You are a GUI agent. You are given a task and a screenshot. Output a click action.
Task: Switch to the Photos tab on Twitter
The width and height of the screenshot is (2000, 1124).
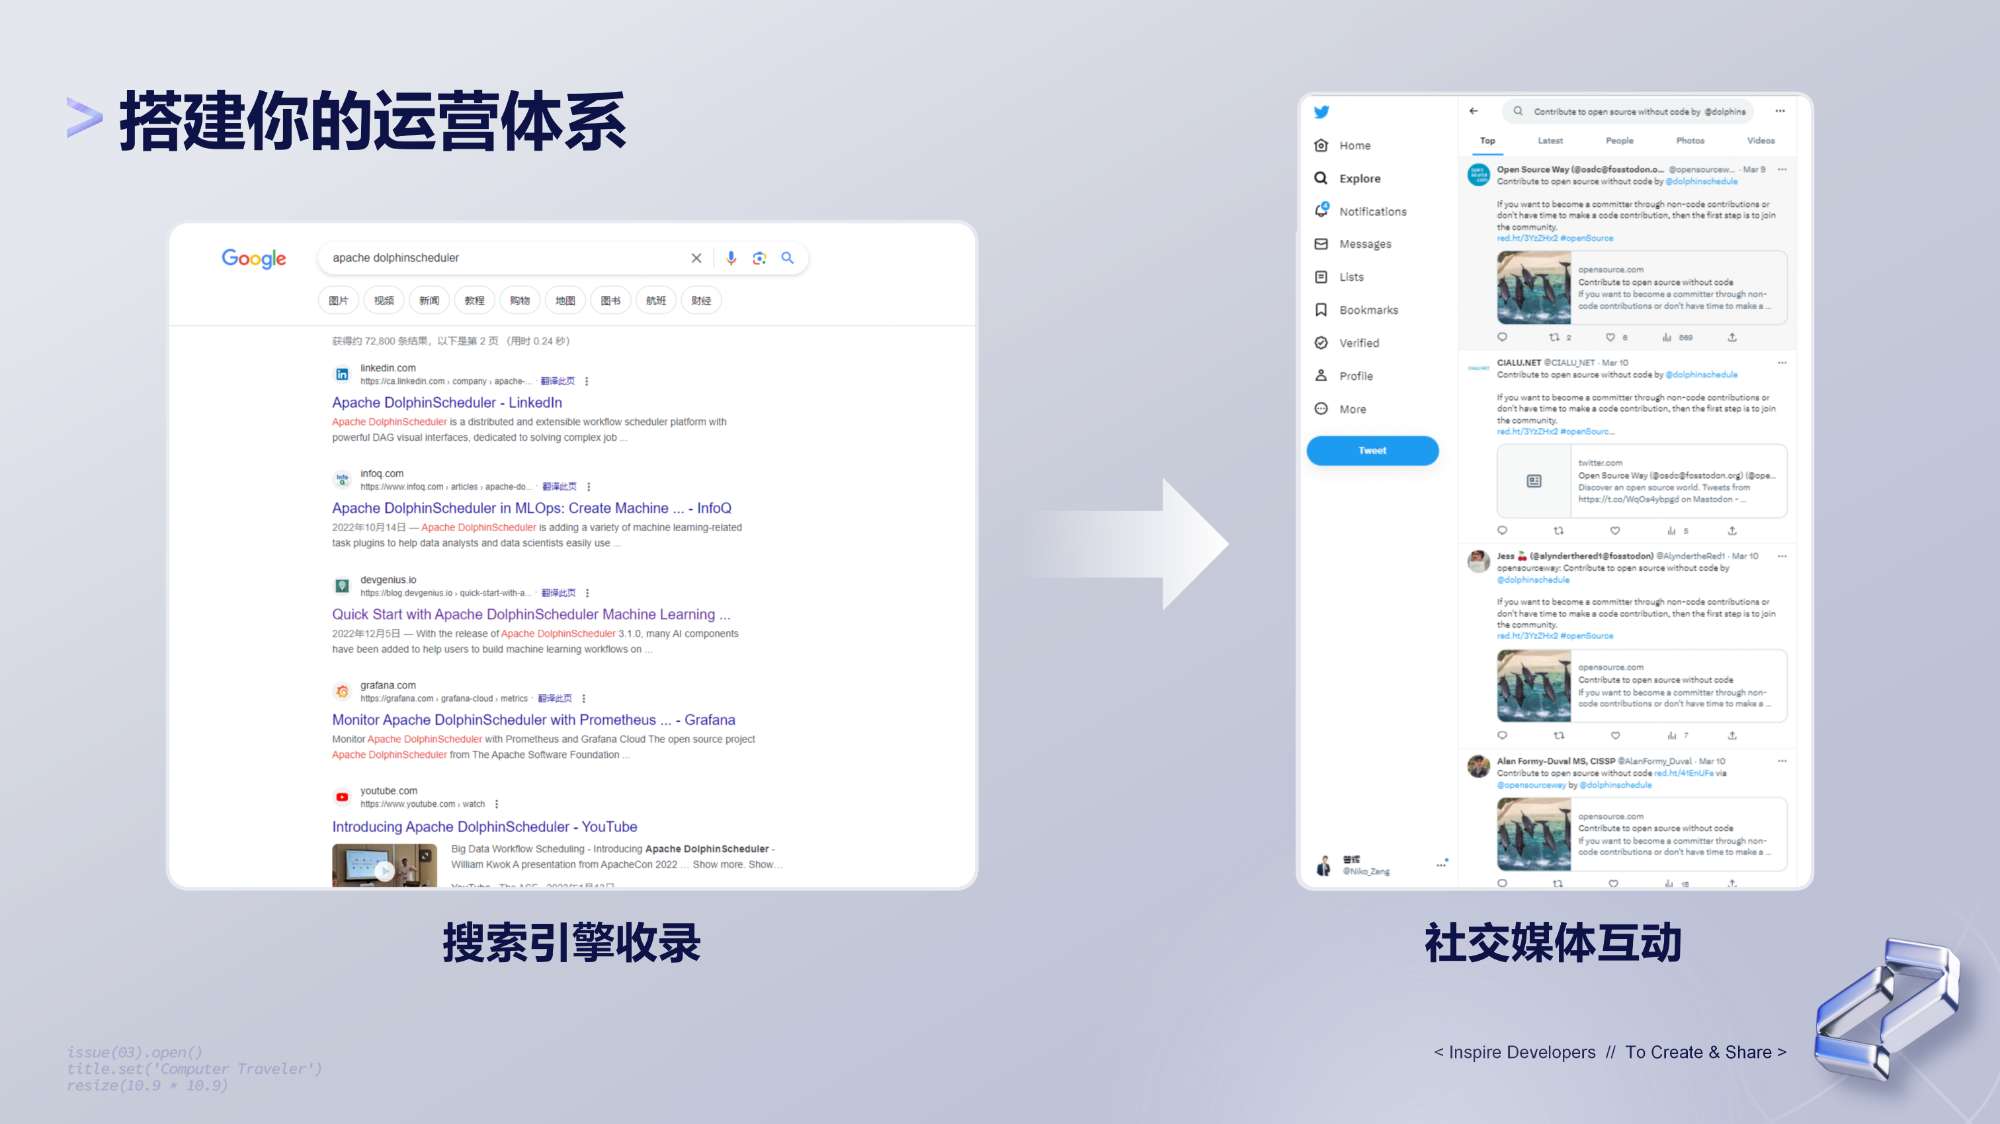tap(1690, 141)
